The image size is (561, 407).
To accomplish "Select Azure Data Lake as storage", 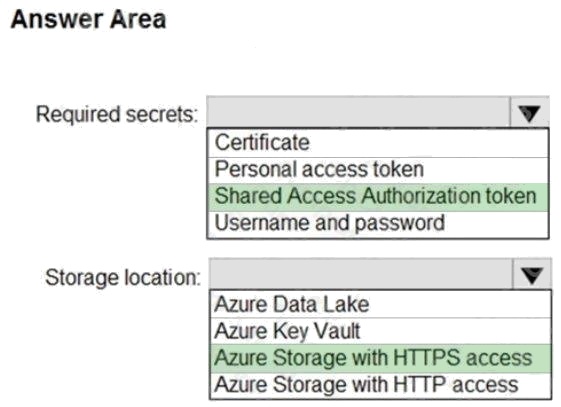I will click(381, 304).
